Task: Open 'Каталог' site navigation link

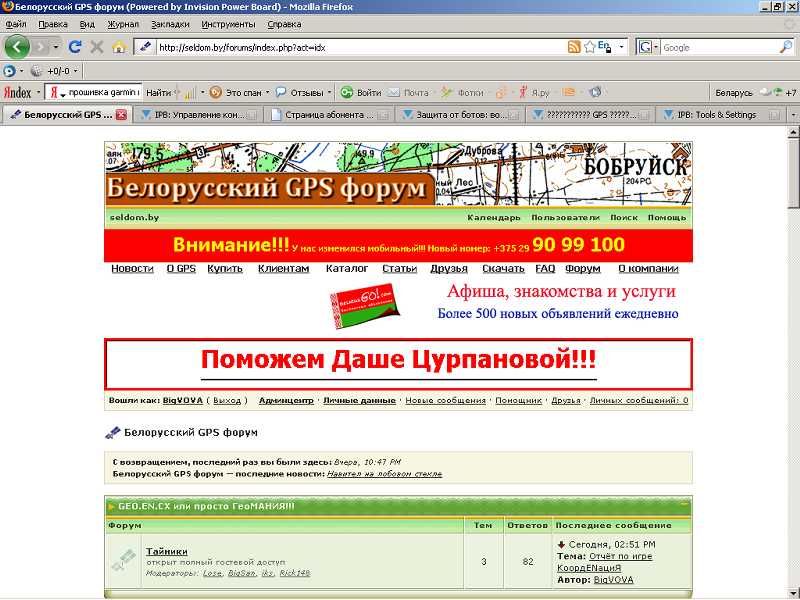Action: 347,268
